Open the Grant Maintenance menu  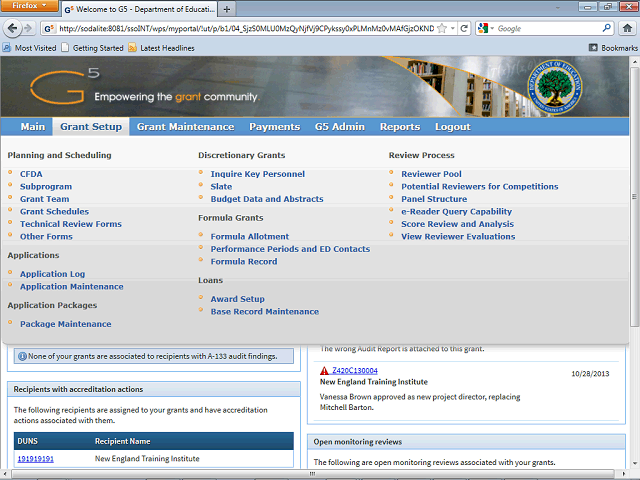(x=185, y=127)
